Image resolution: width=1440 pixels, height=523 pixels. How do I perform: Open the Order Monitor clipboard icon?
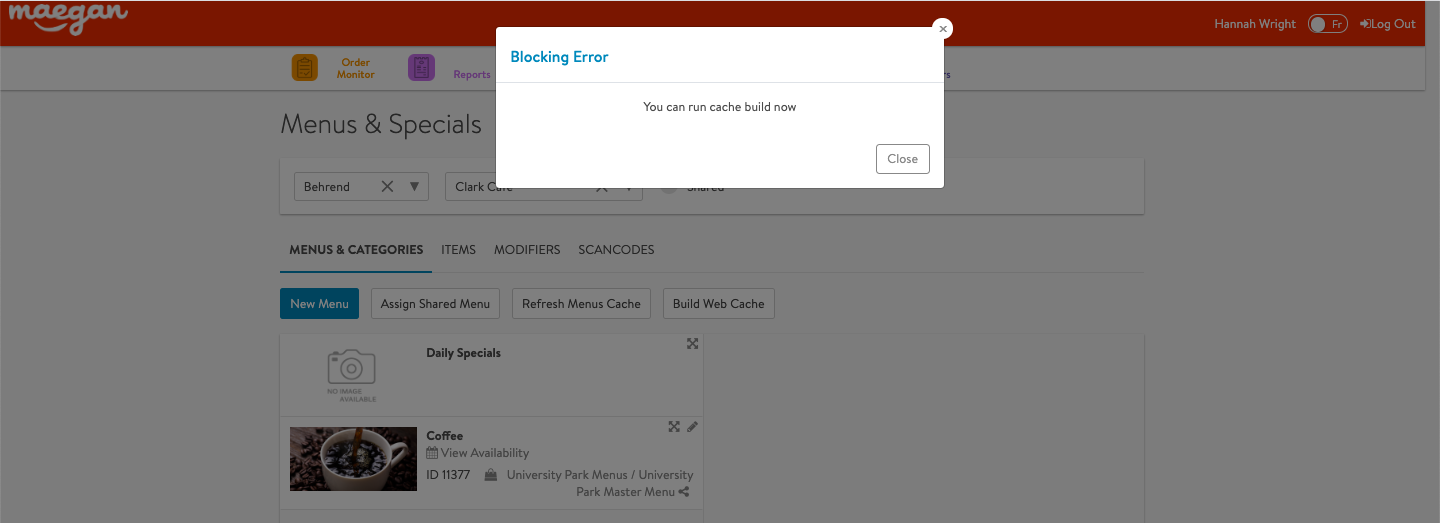pyautogui.click(x=305, y=68)
